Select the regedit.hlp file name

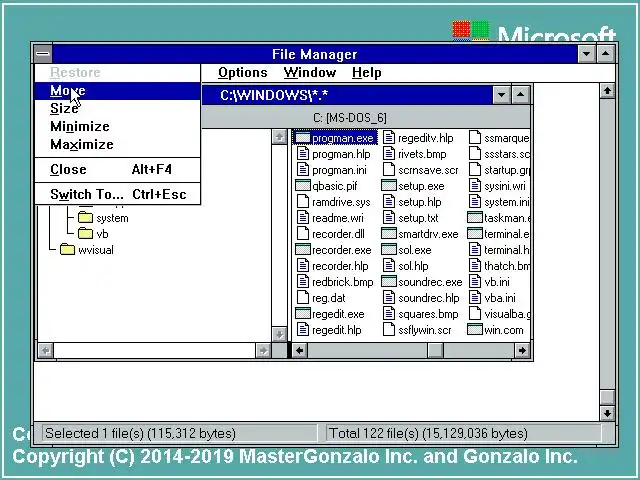click(x=337, y=330)
